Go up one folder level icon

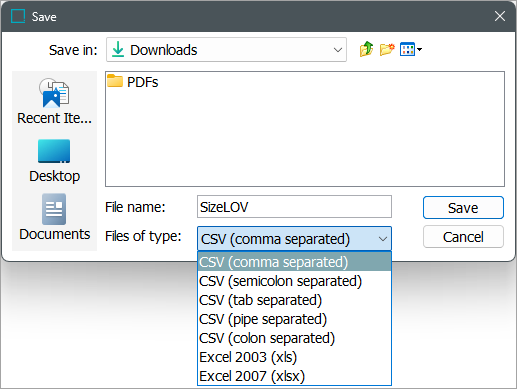point(366,50)
